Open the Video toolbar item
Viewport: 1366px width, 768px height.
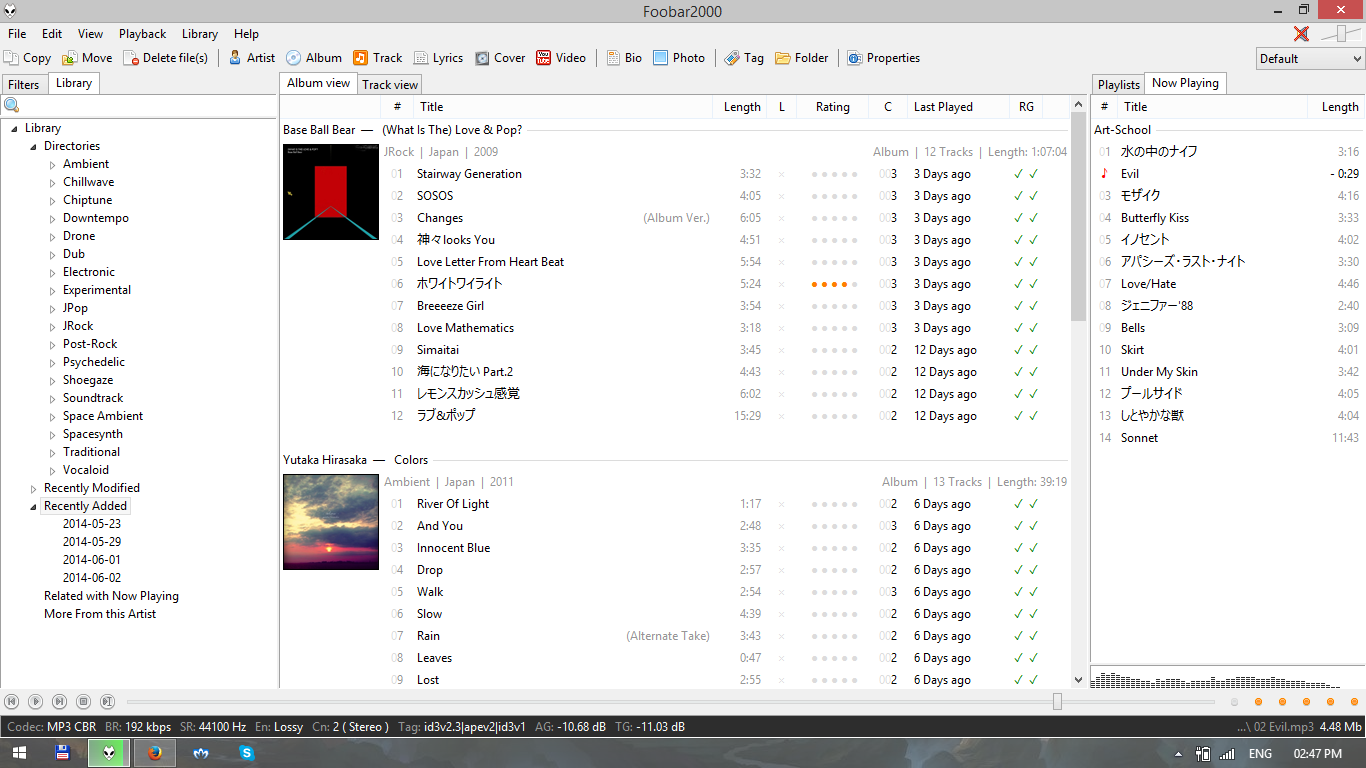point(561,58)
